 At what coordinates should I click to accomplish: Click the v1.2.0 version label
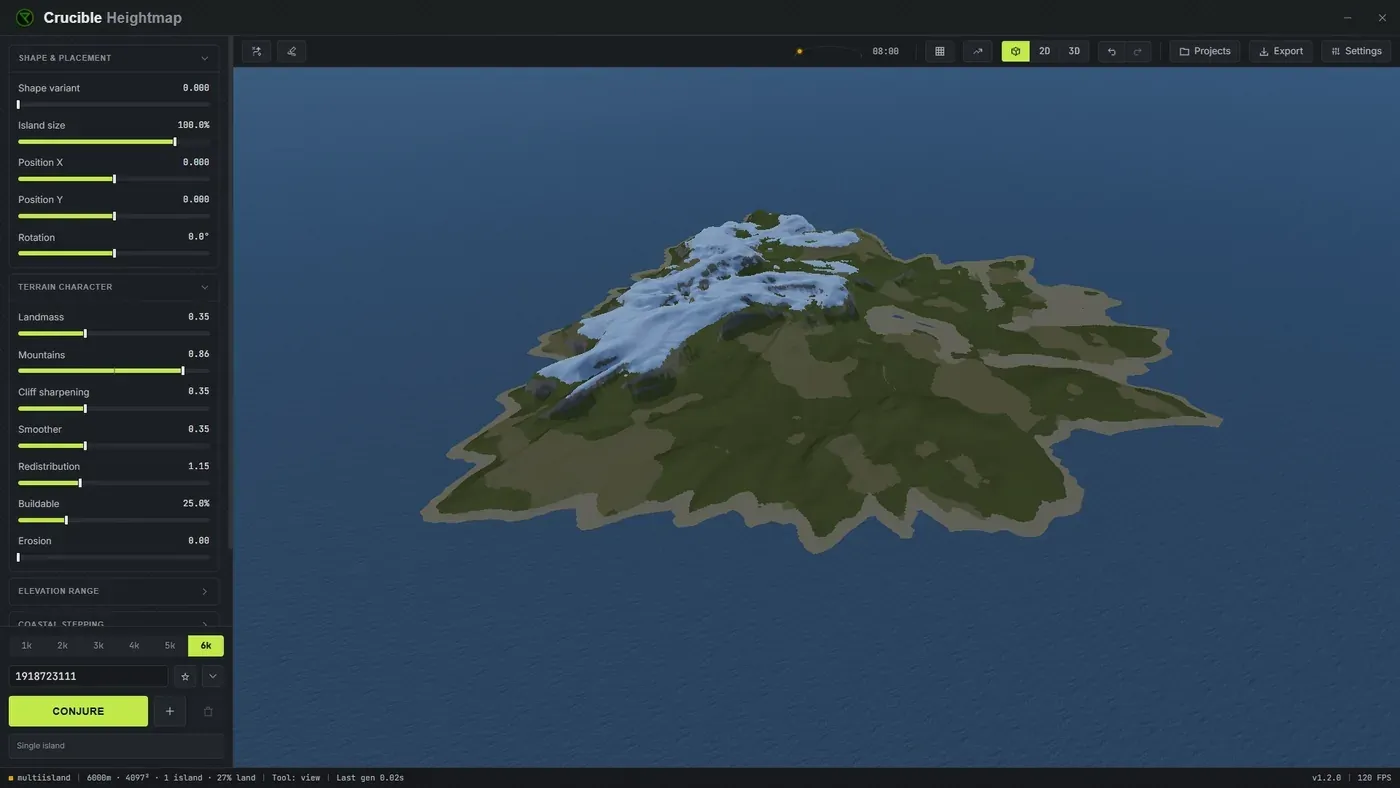[1326, 778]
